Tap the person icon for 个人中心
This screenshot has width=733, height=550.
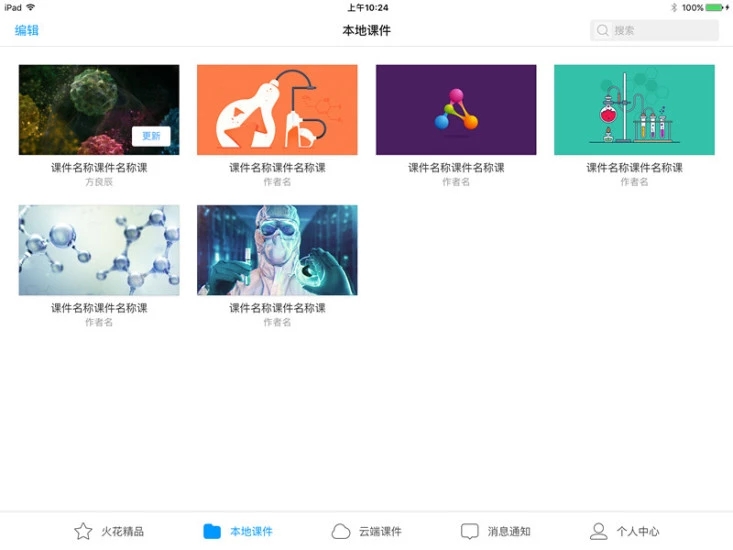[598, 531]
